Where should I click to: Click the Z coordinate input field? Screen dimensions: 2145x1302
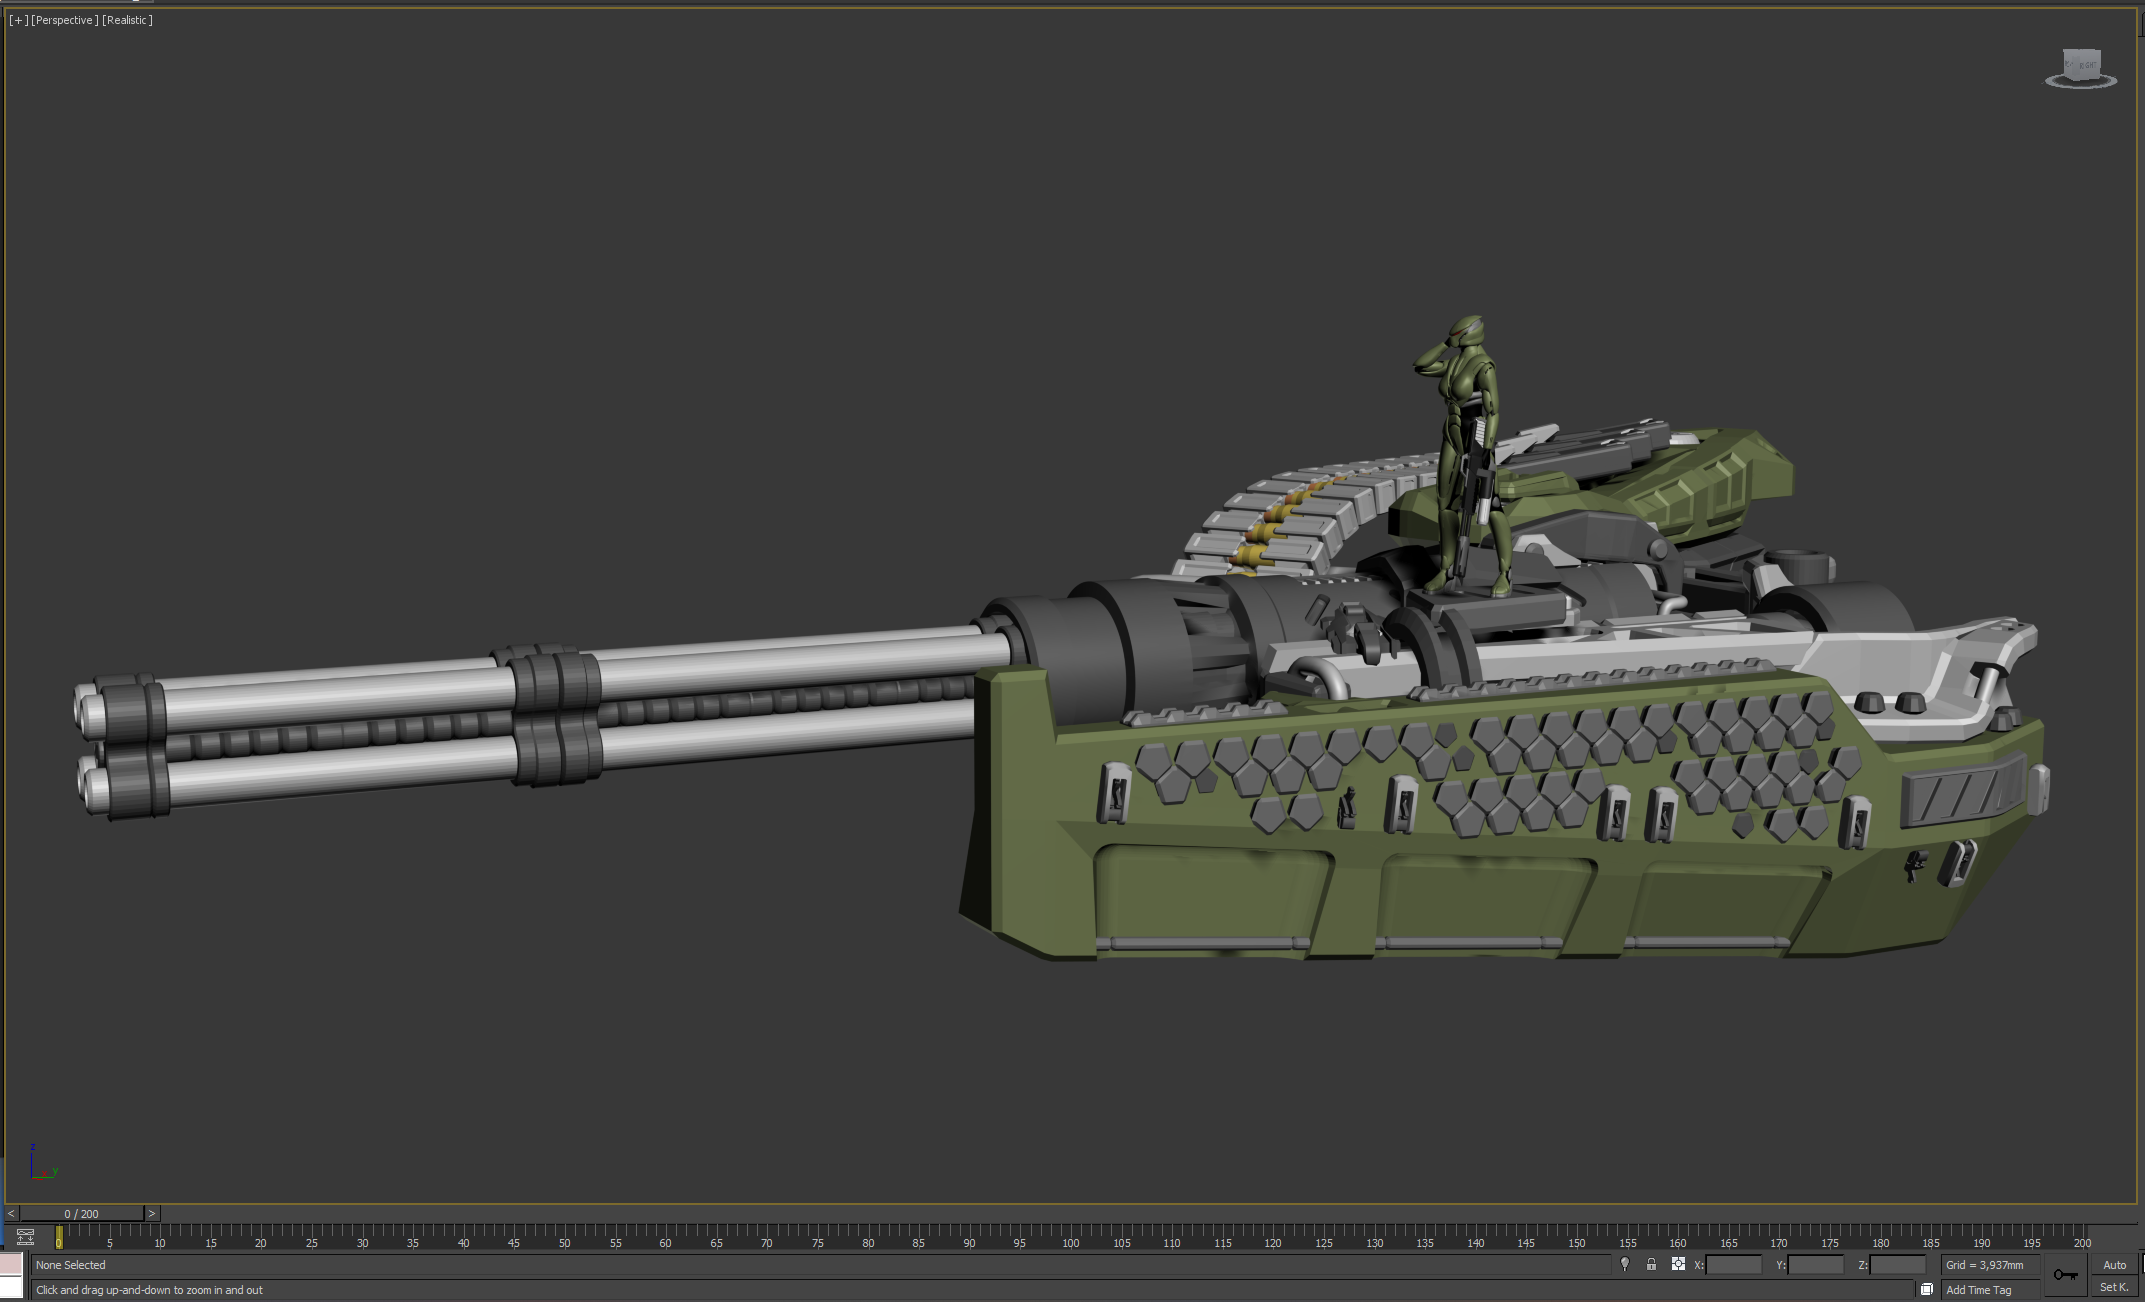pos(1897,1265)
